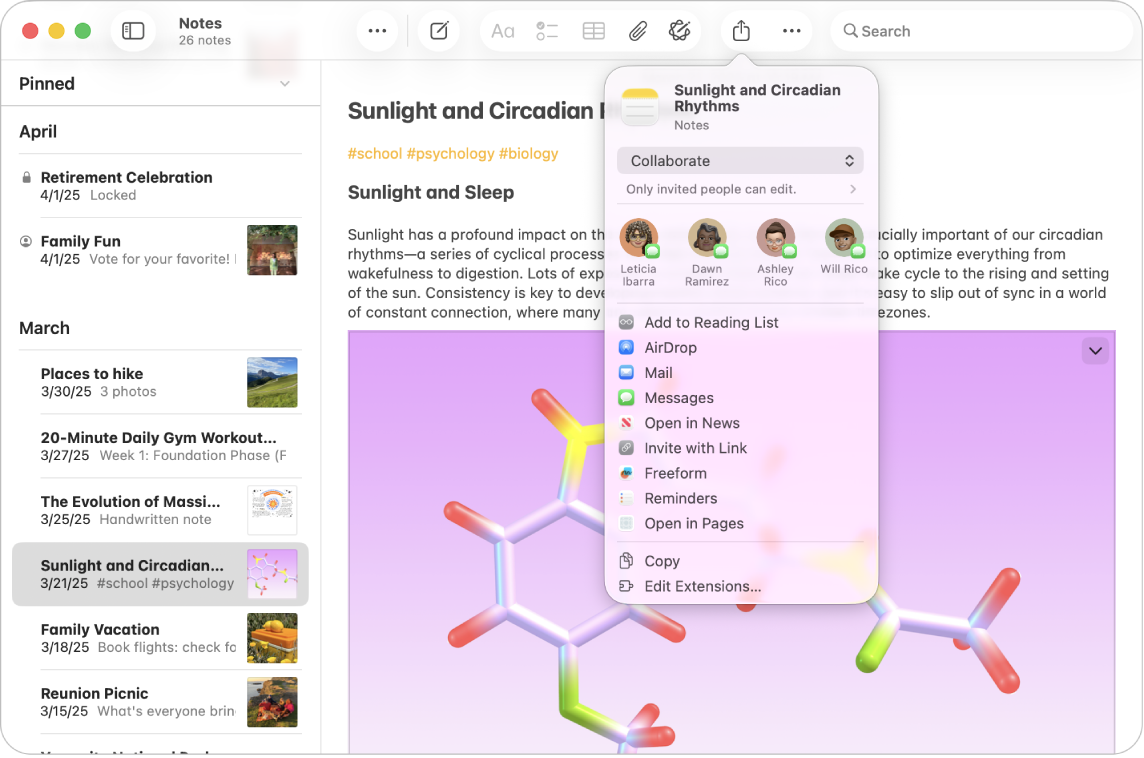Viewport: 1144px width, 758px height.
Task: Open Writing Tools with the Apple Intelligence icon
Action: 680,31
